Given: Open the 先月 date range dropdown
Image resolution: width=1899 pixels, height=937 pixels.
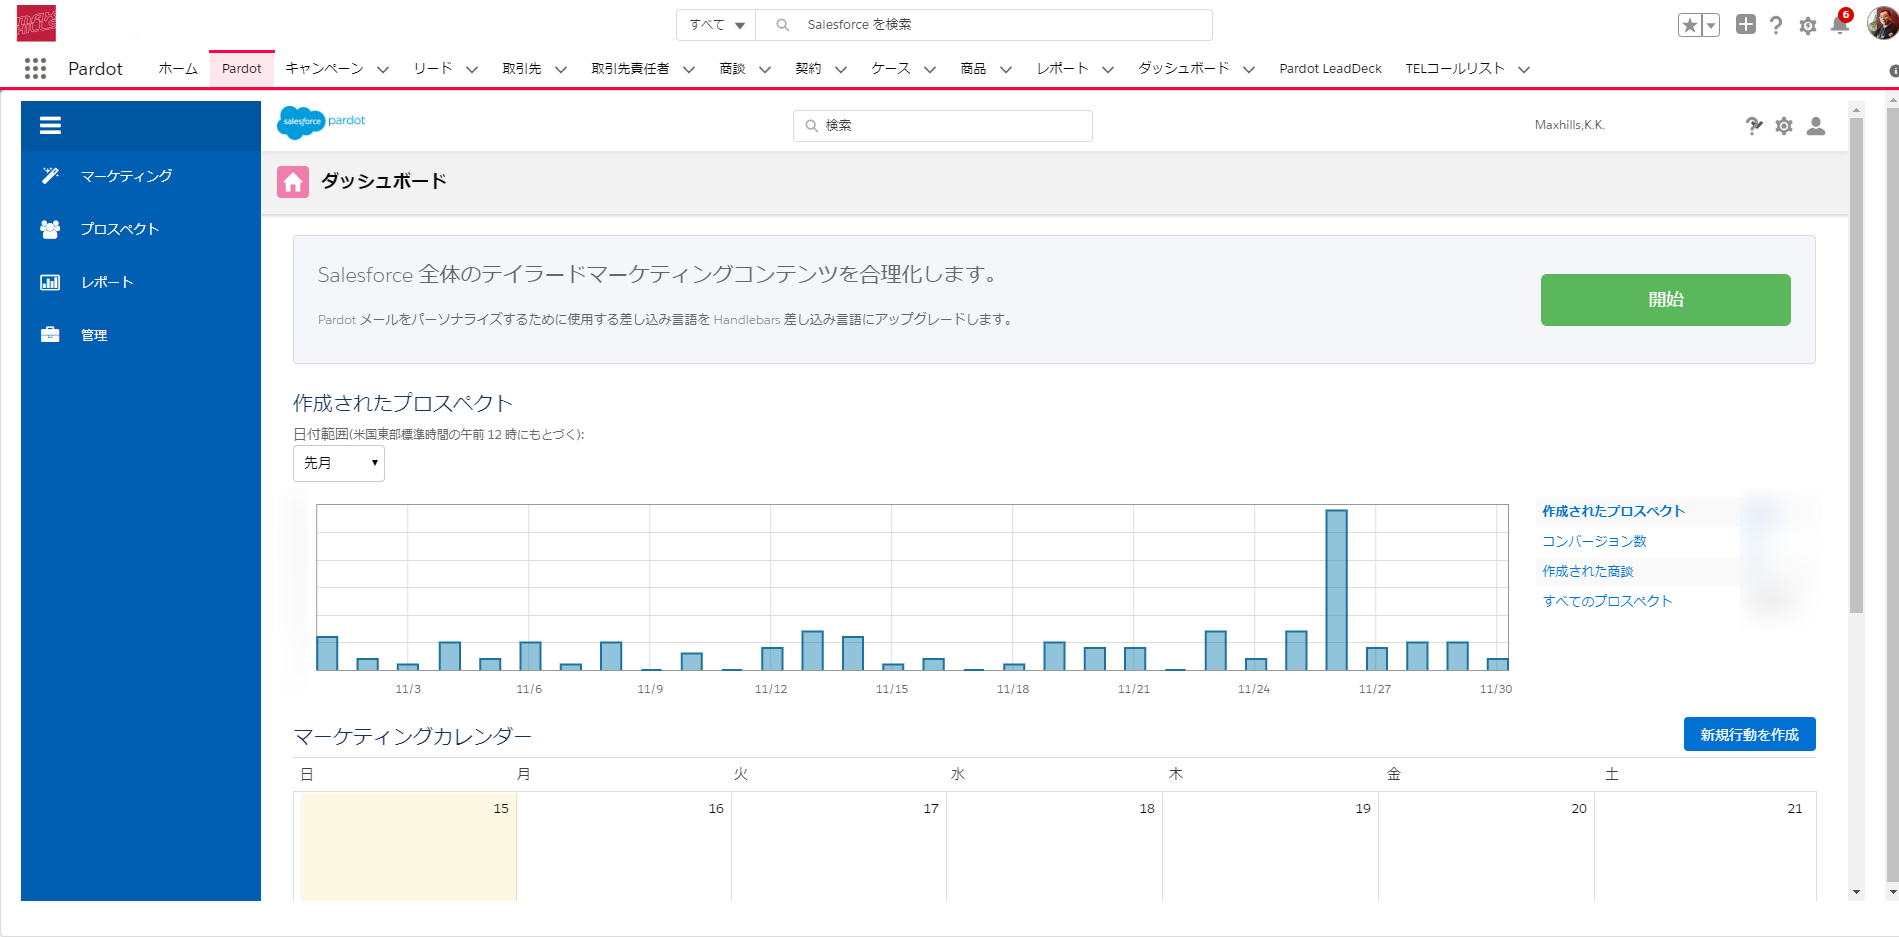Looking at the screenshot, I should click(339, 463).
